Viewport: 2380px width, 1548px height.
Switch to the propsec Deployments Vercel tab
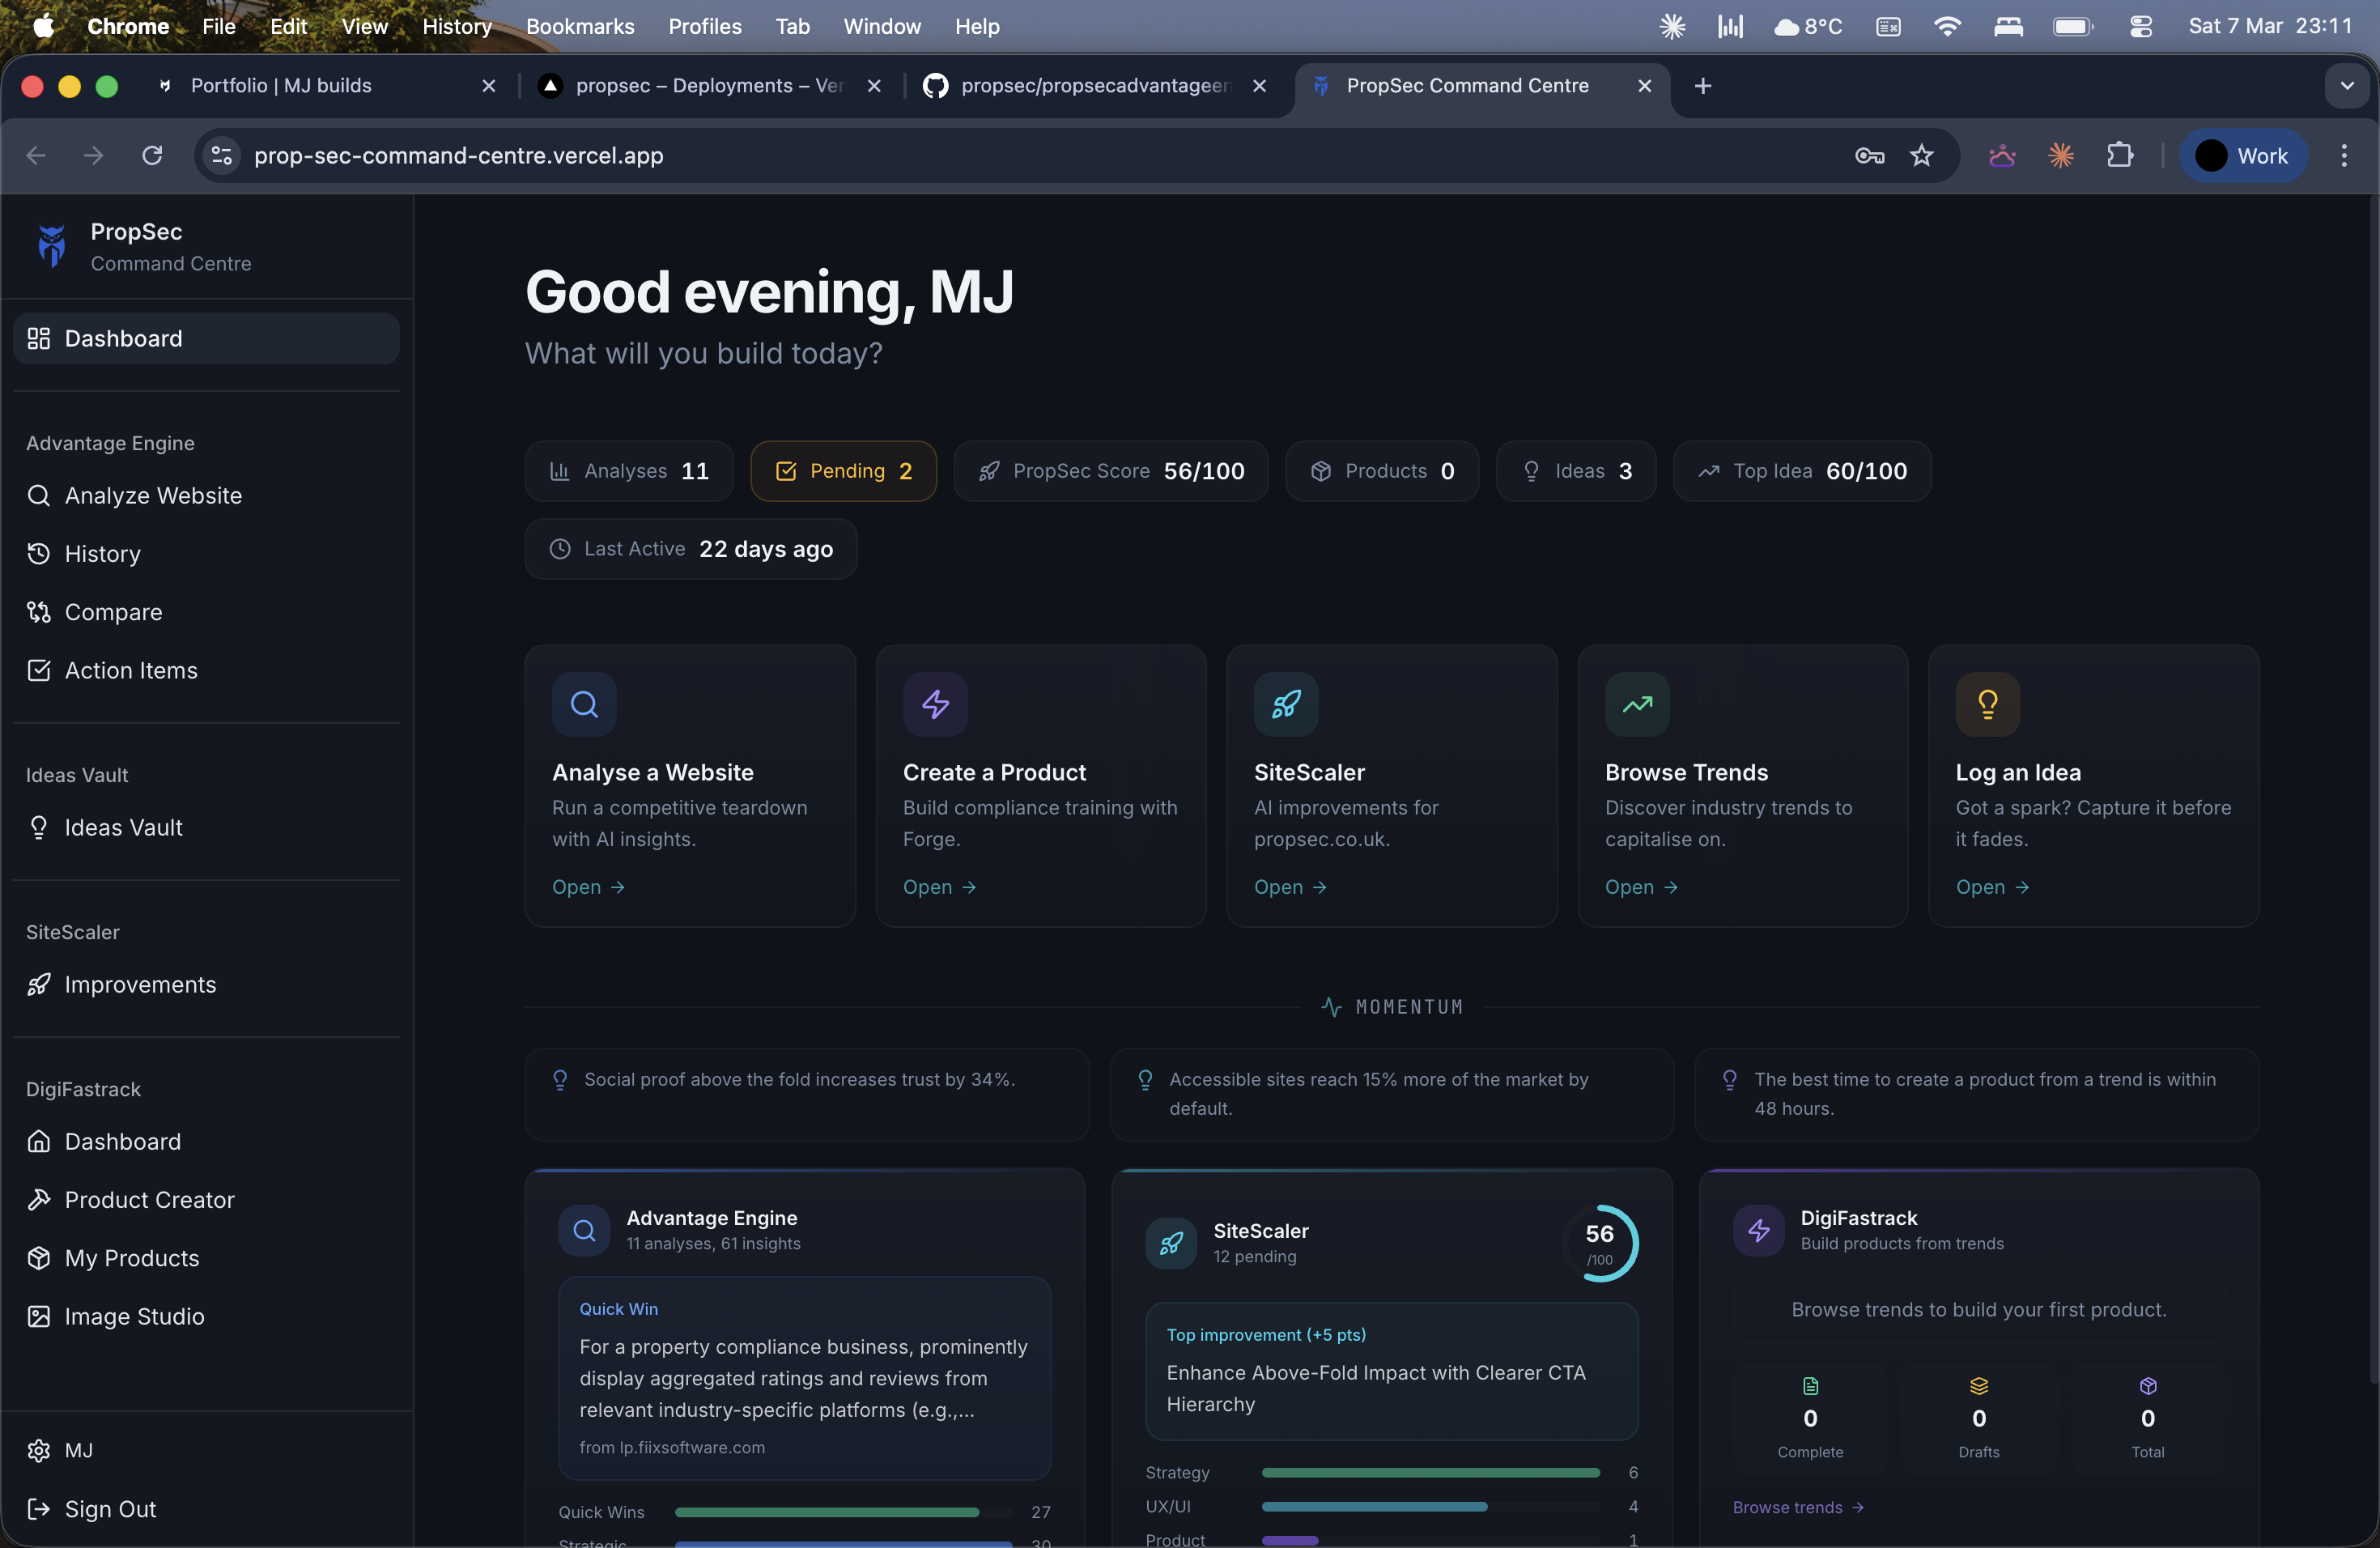tap(710, 86)
